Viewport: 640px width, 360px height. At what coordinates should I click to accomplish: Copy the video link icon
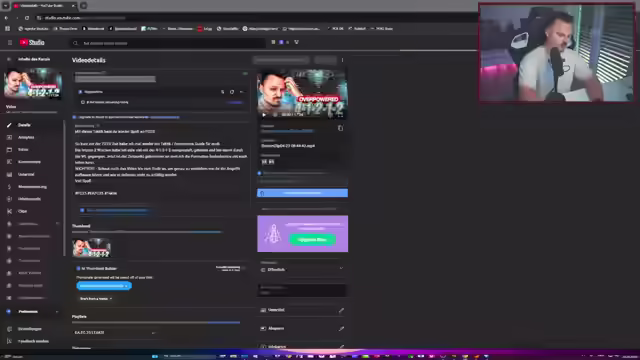click(x=340, y=128)
